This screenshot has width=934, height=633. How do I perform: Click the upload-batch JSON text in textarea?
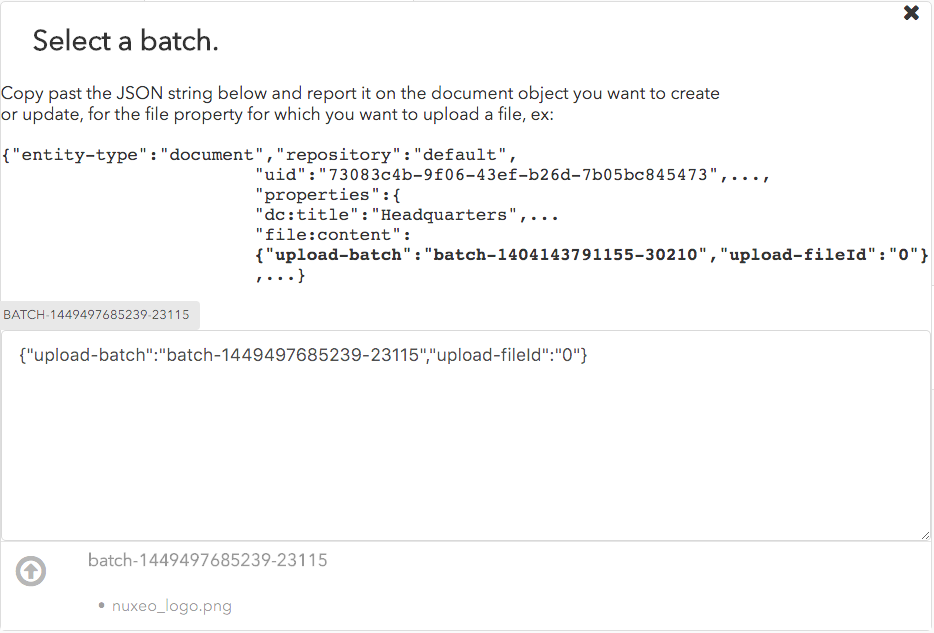303,356
